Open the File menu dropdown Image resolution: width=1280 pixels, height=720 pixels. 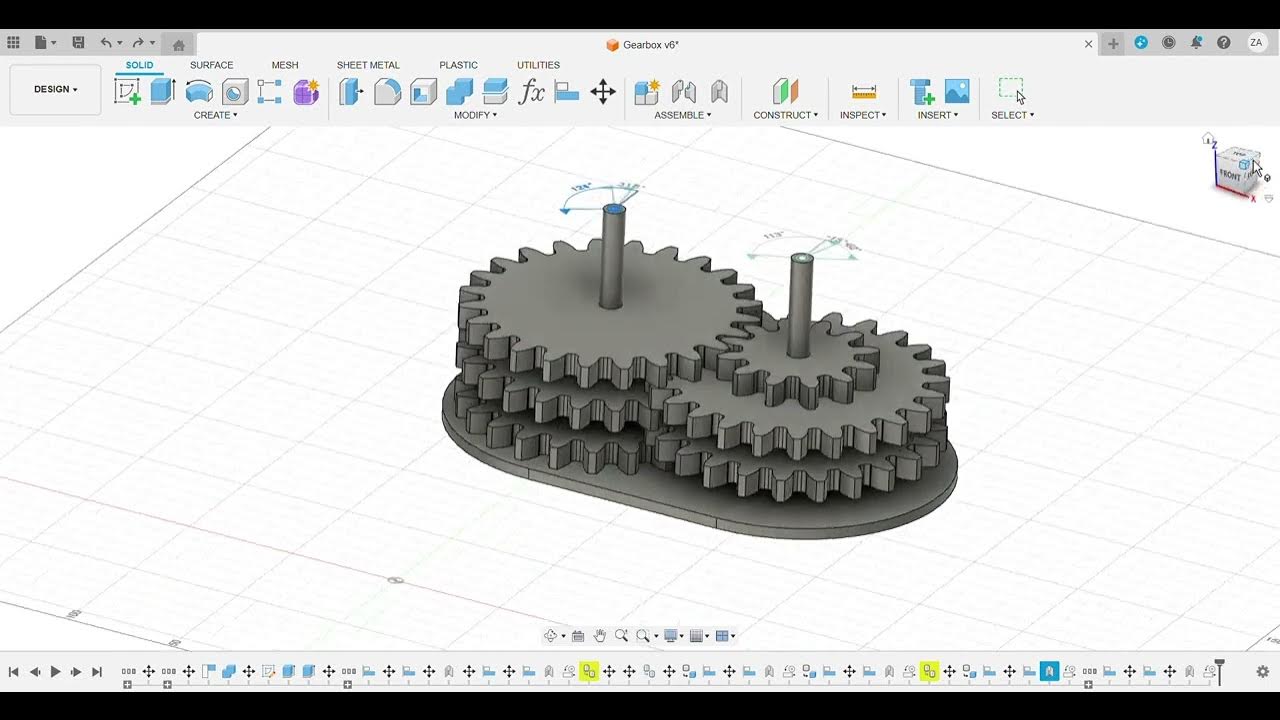[x=45, y=43]
